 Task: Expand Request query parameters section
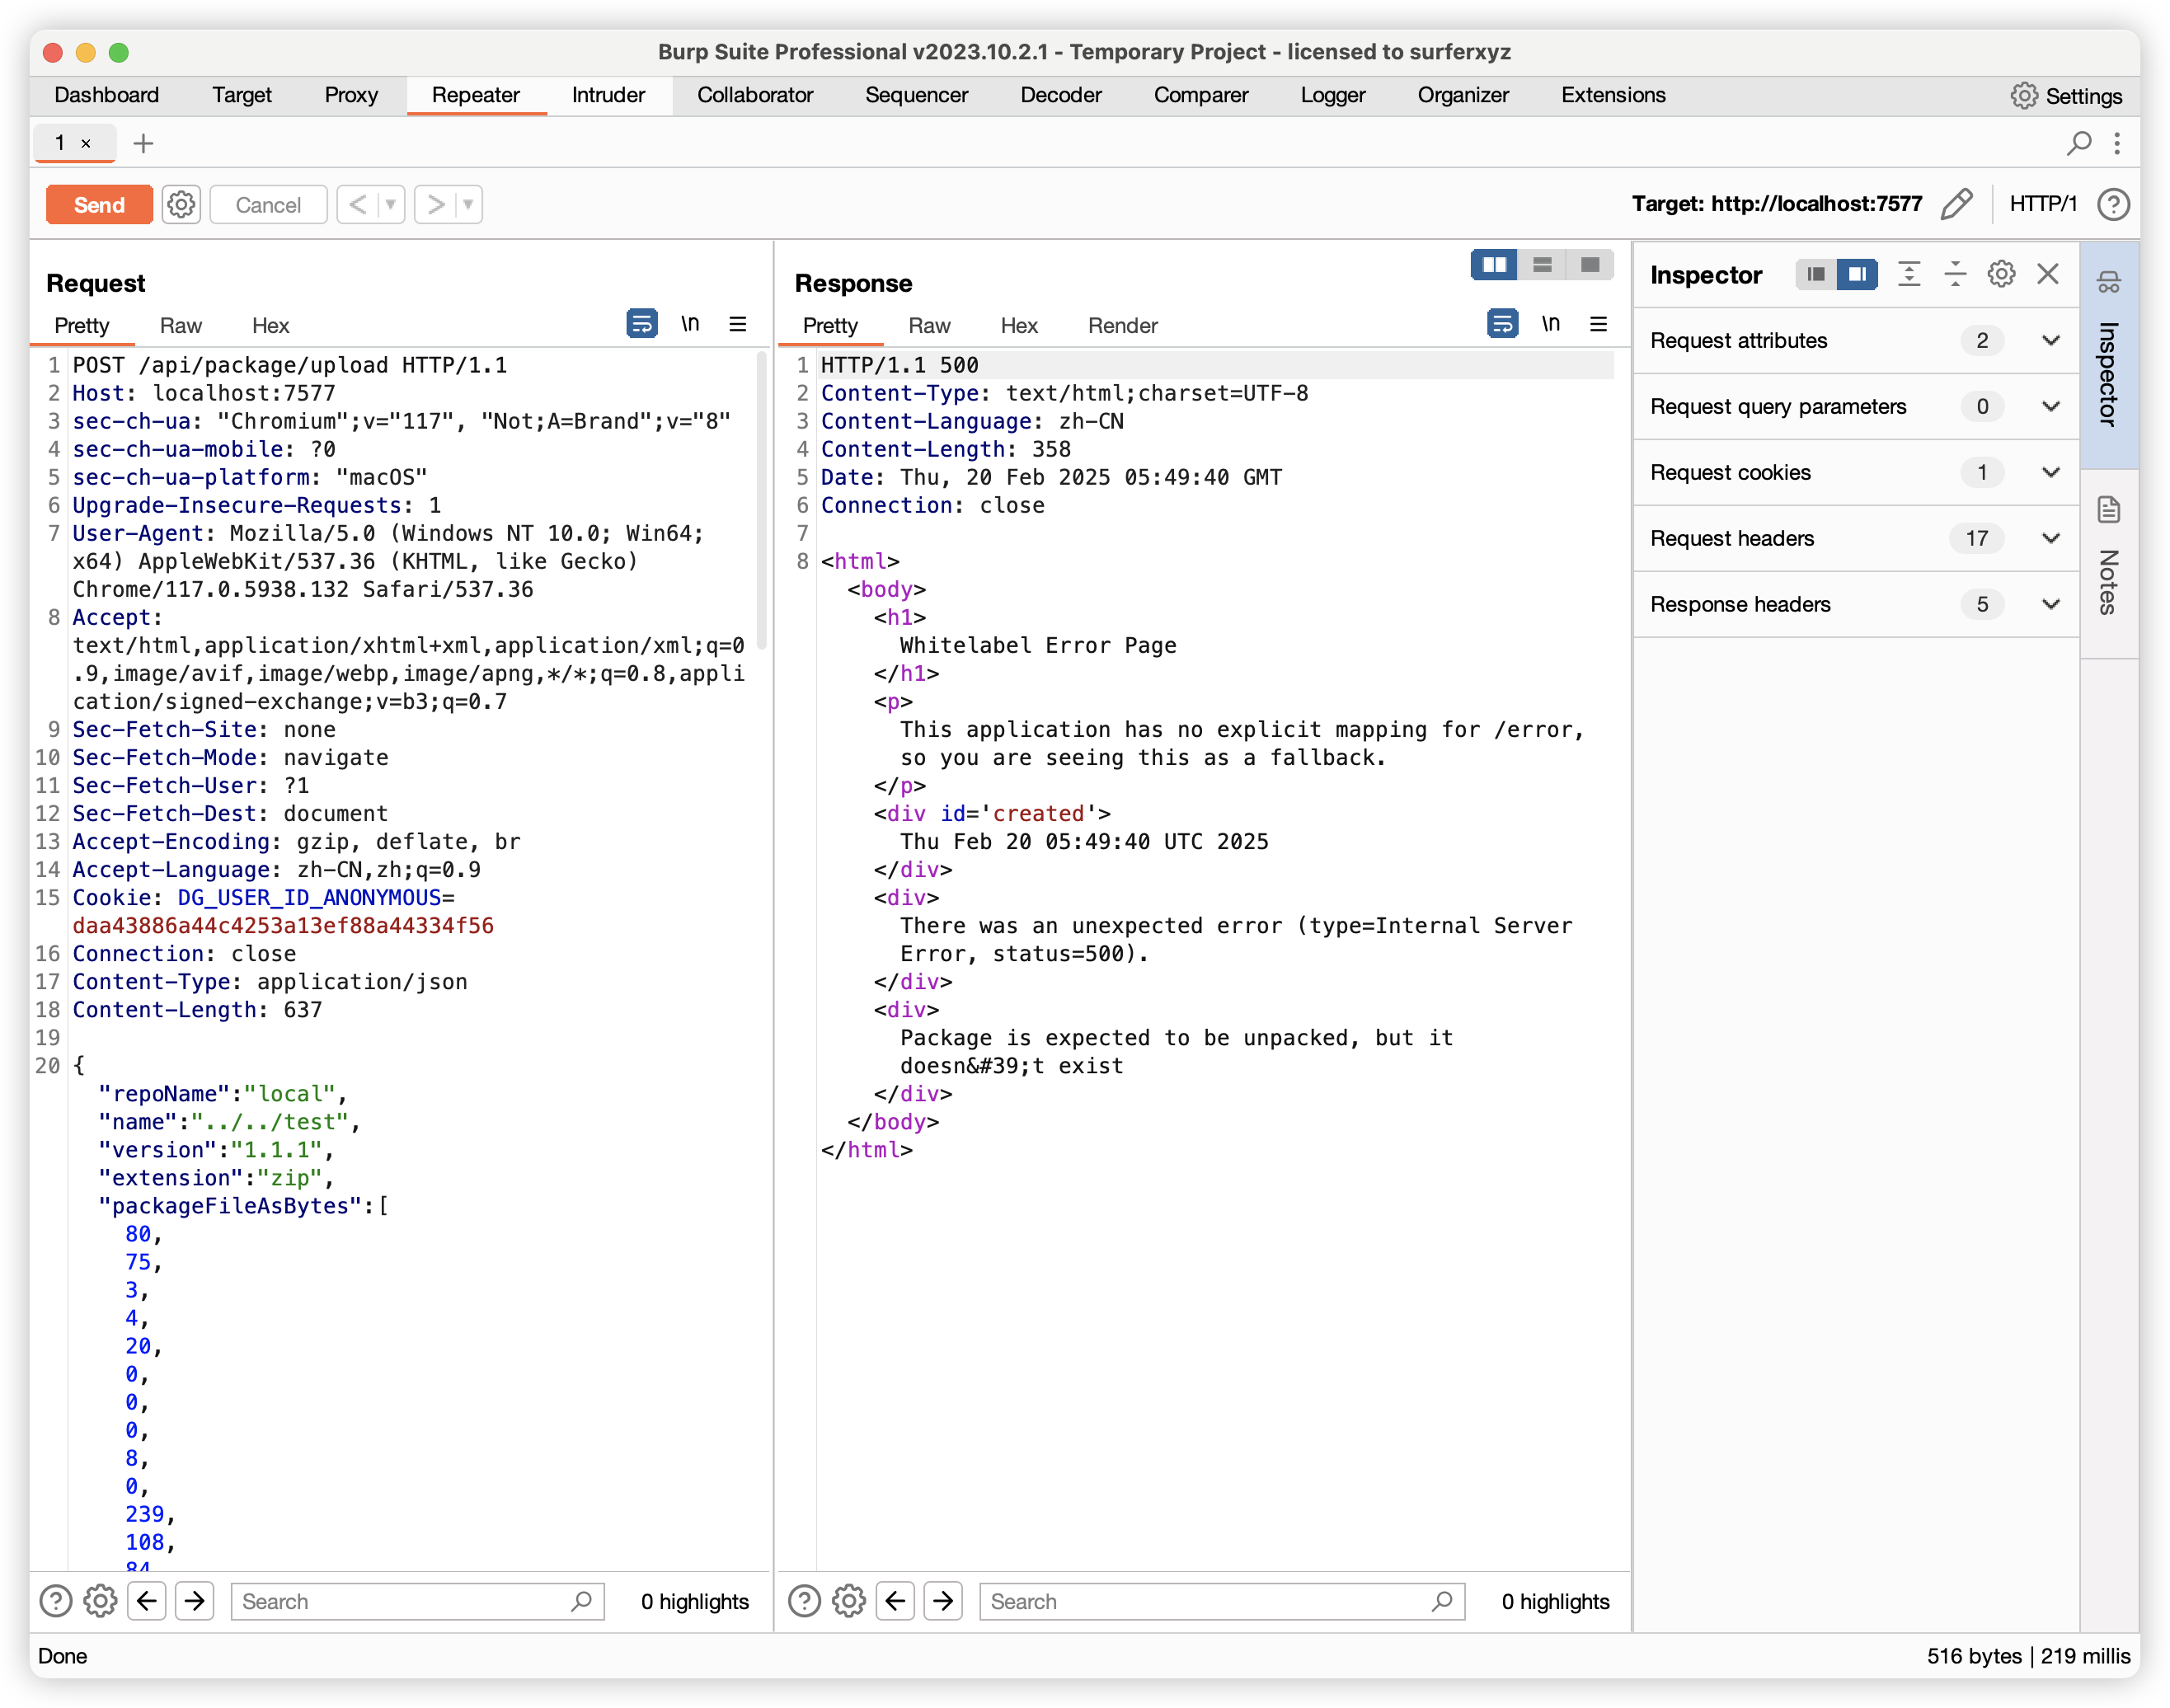coord(1856,407)
